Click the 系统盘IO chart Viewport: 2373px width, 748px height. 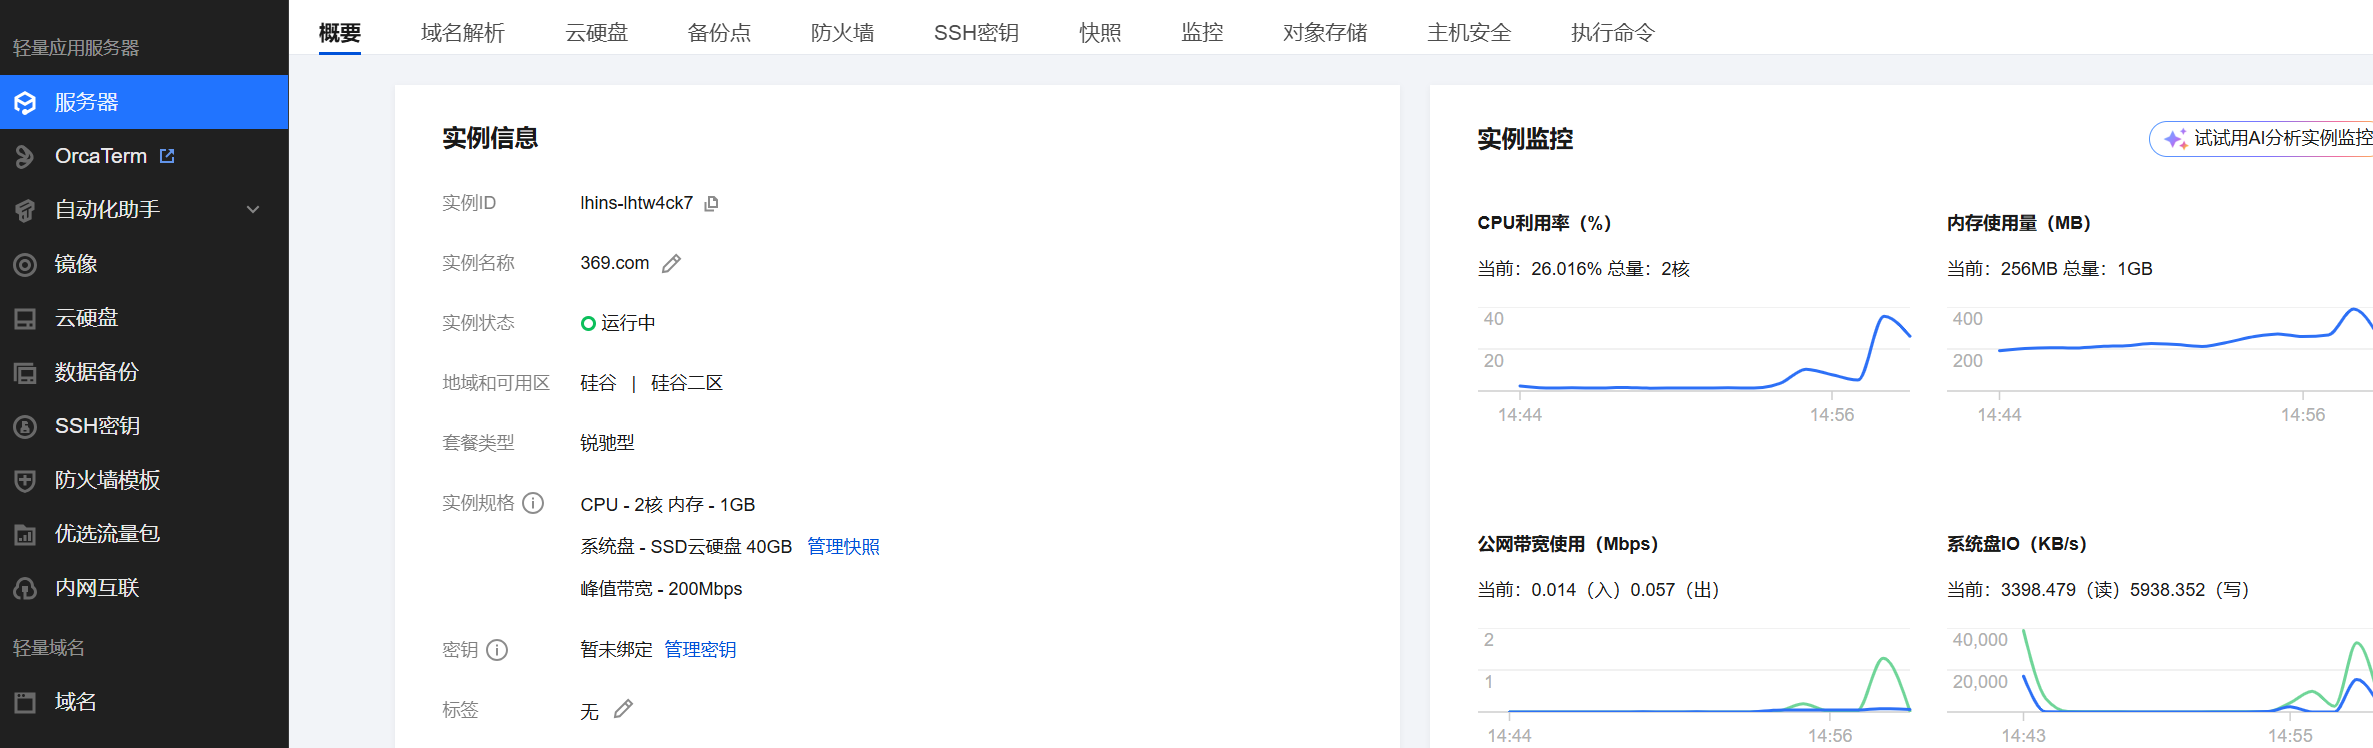[x=2160, y=670]
